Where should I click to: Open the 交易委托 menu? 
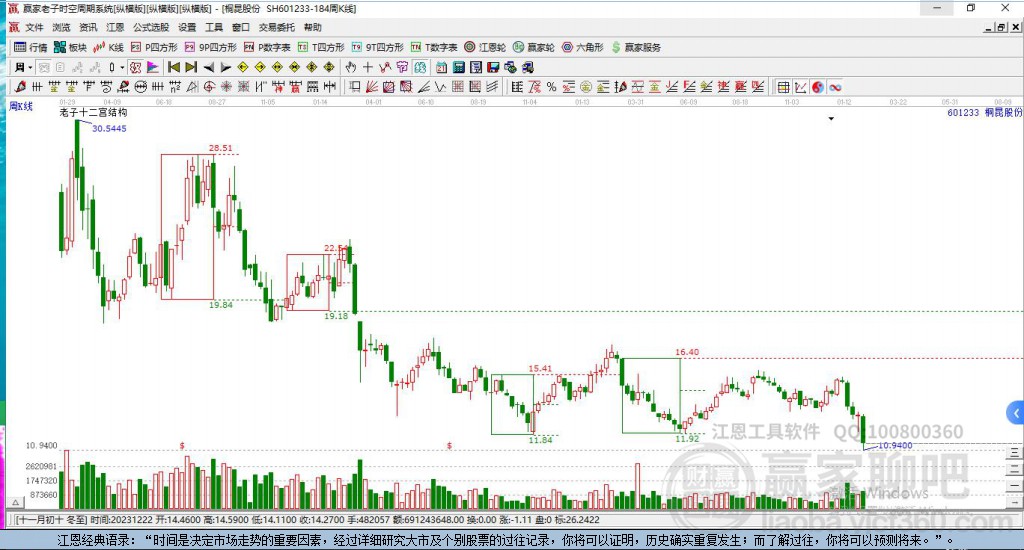point(277,27)
